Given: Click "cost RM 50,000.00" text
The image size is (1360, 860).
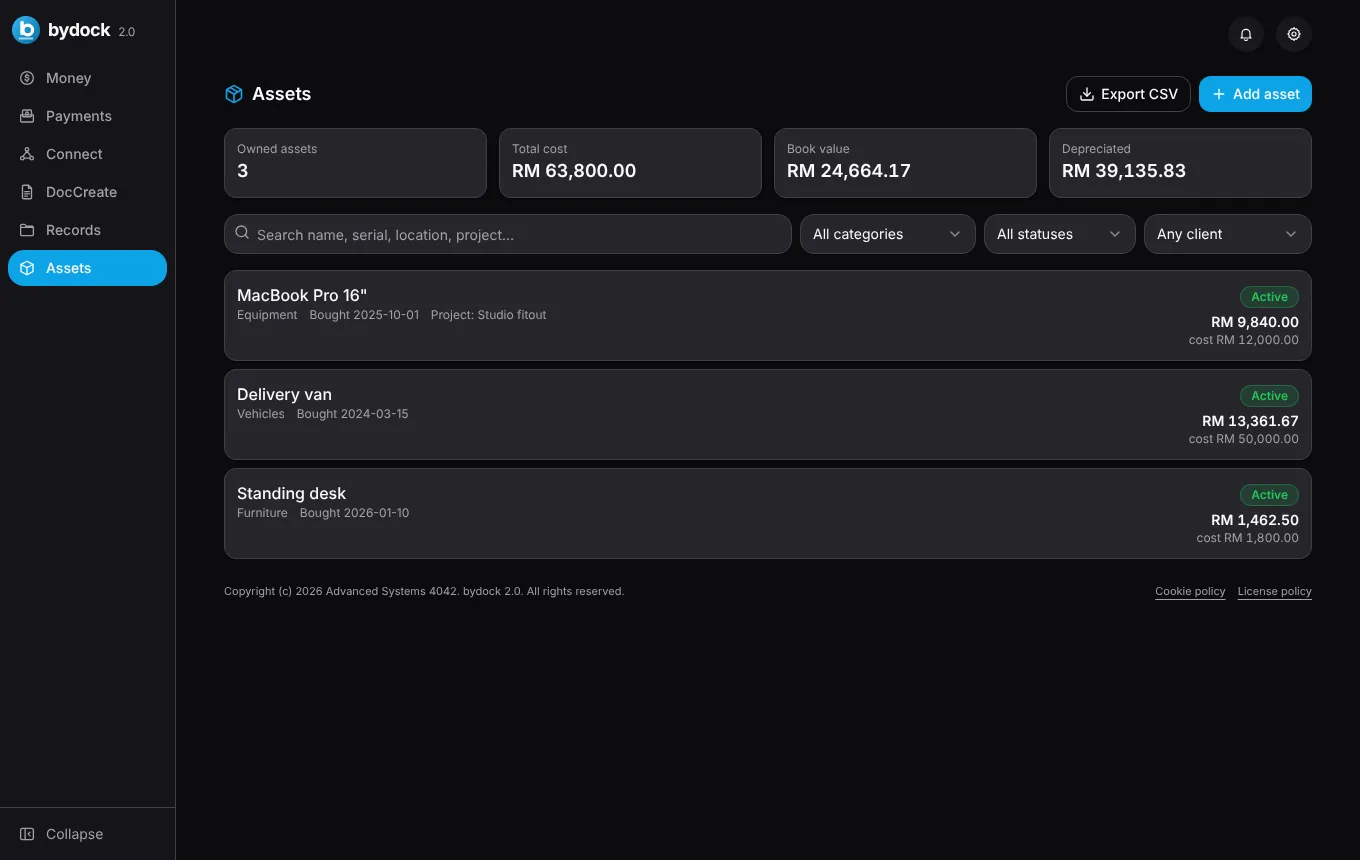Looking at the screenshot, I should (x=1244, y=439).
